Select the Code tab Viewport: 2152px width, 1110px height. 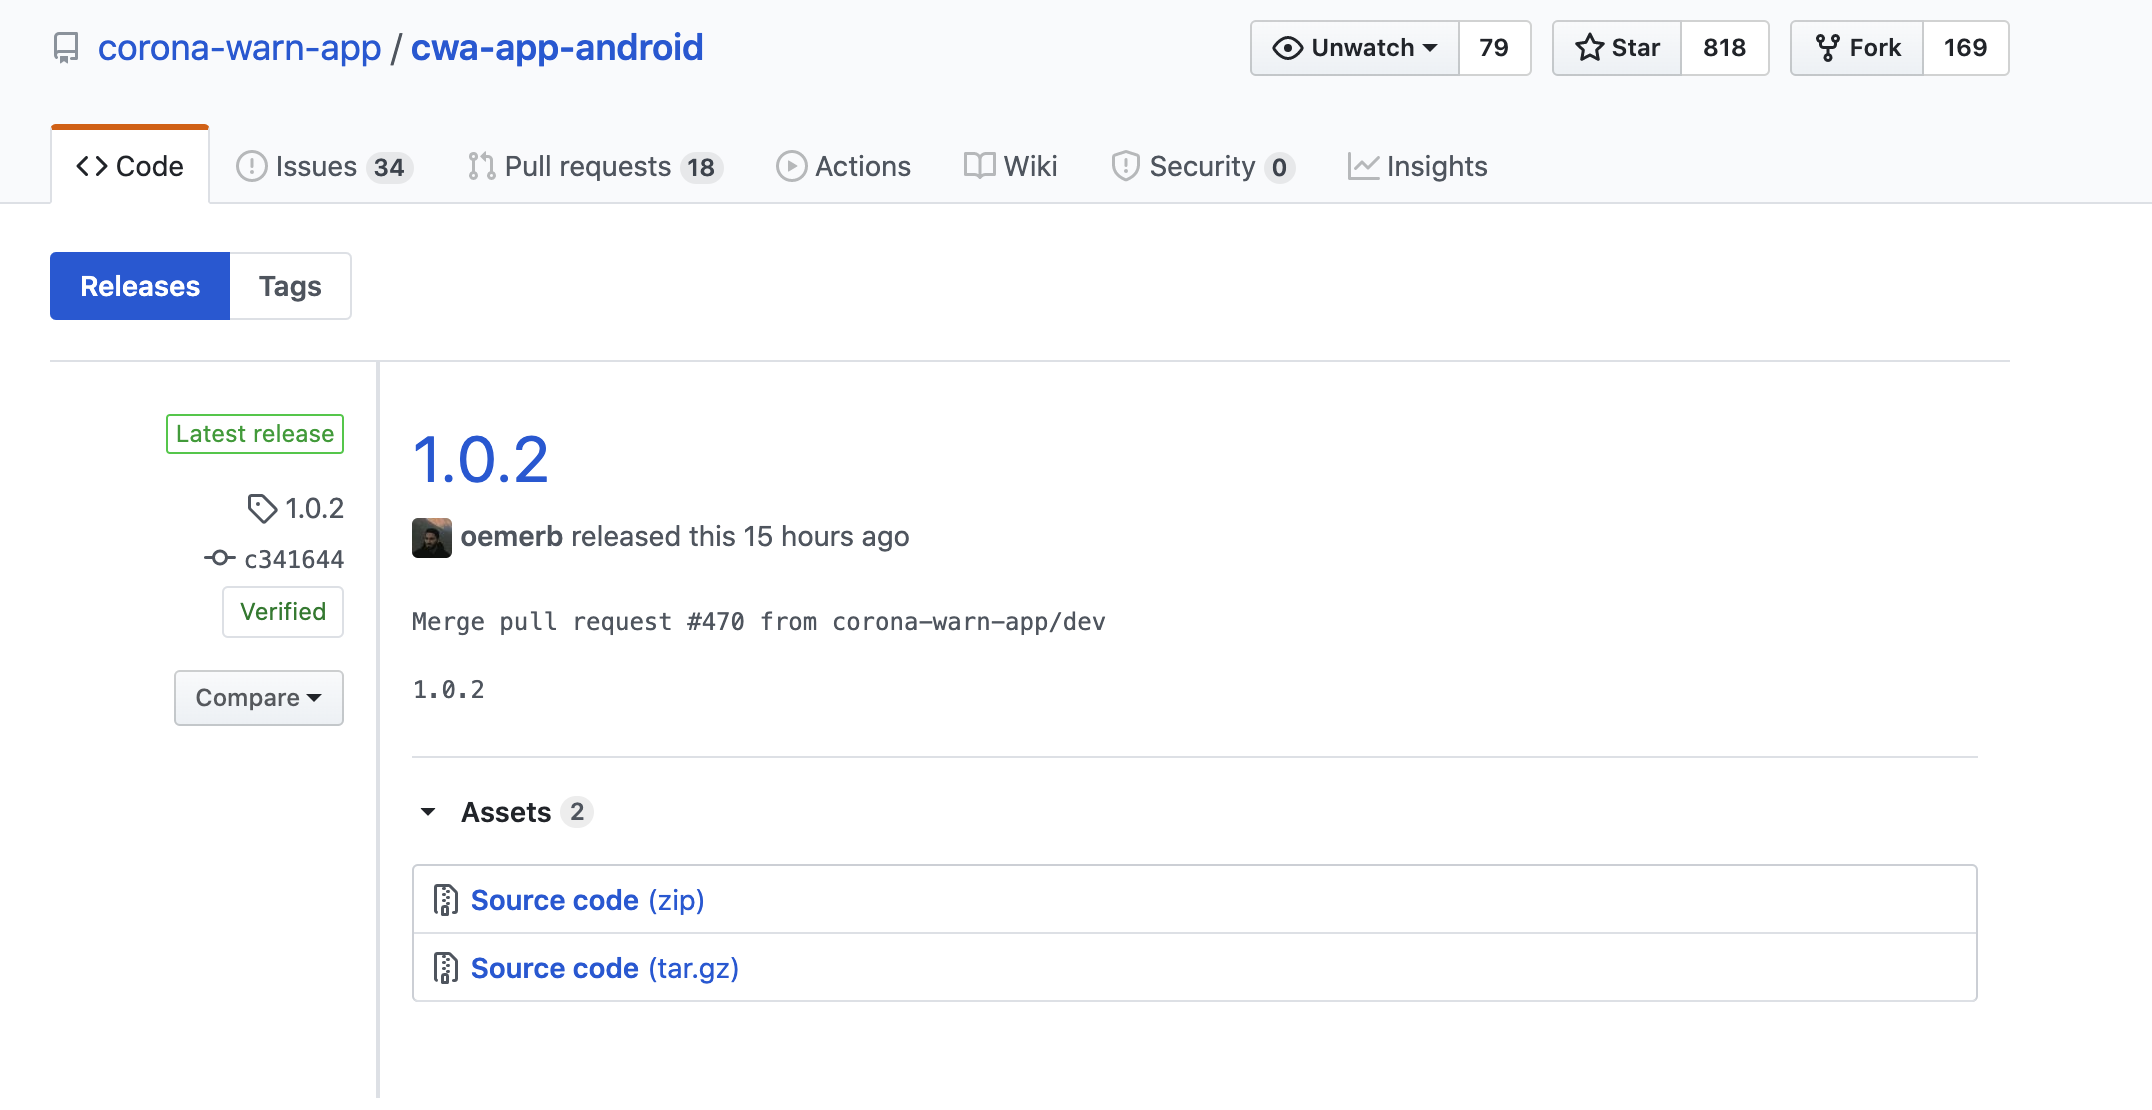[x=128, y=165]
